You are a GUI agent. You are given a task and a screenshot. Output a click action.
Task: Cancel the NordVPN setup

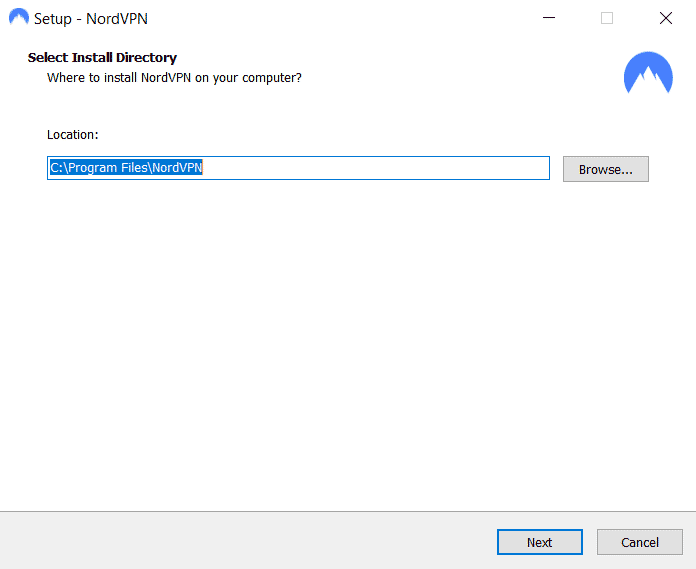(640, 542)
